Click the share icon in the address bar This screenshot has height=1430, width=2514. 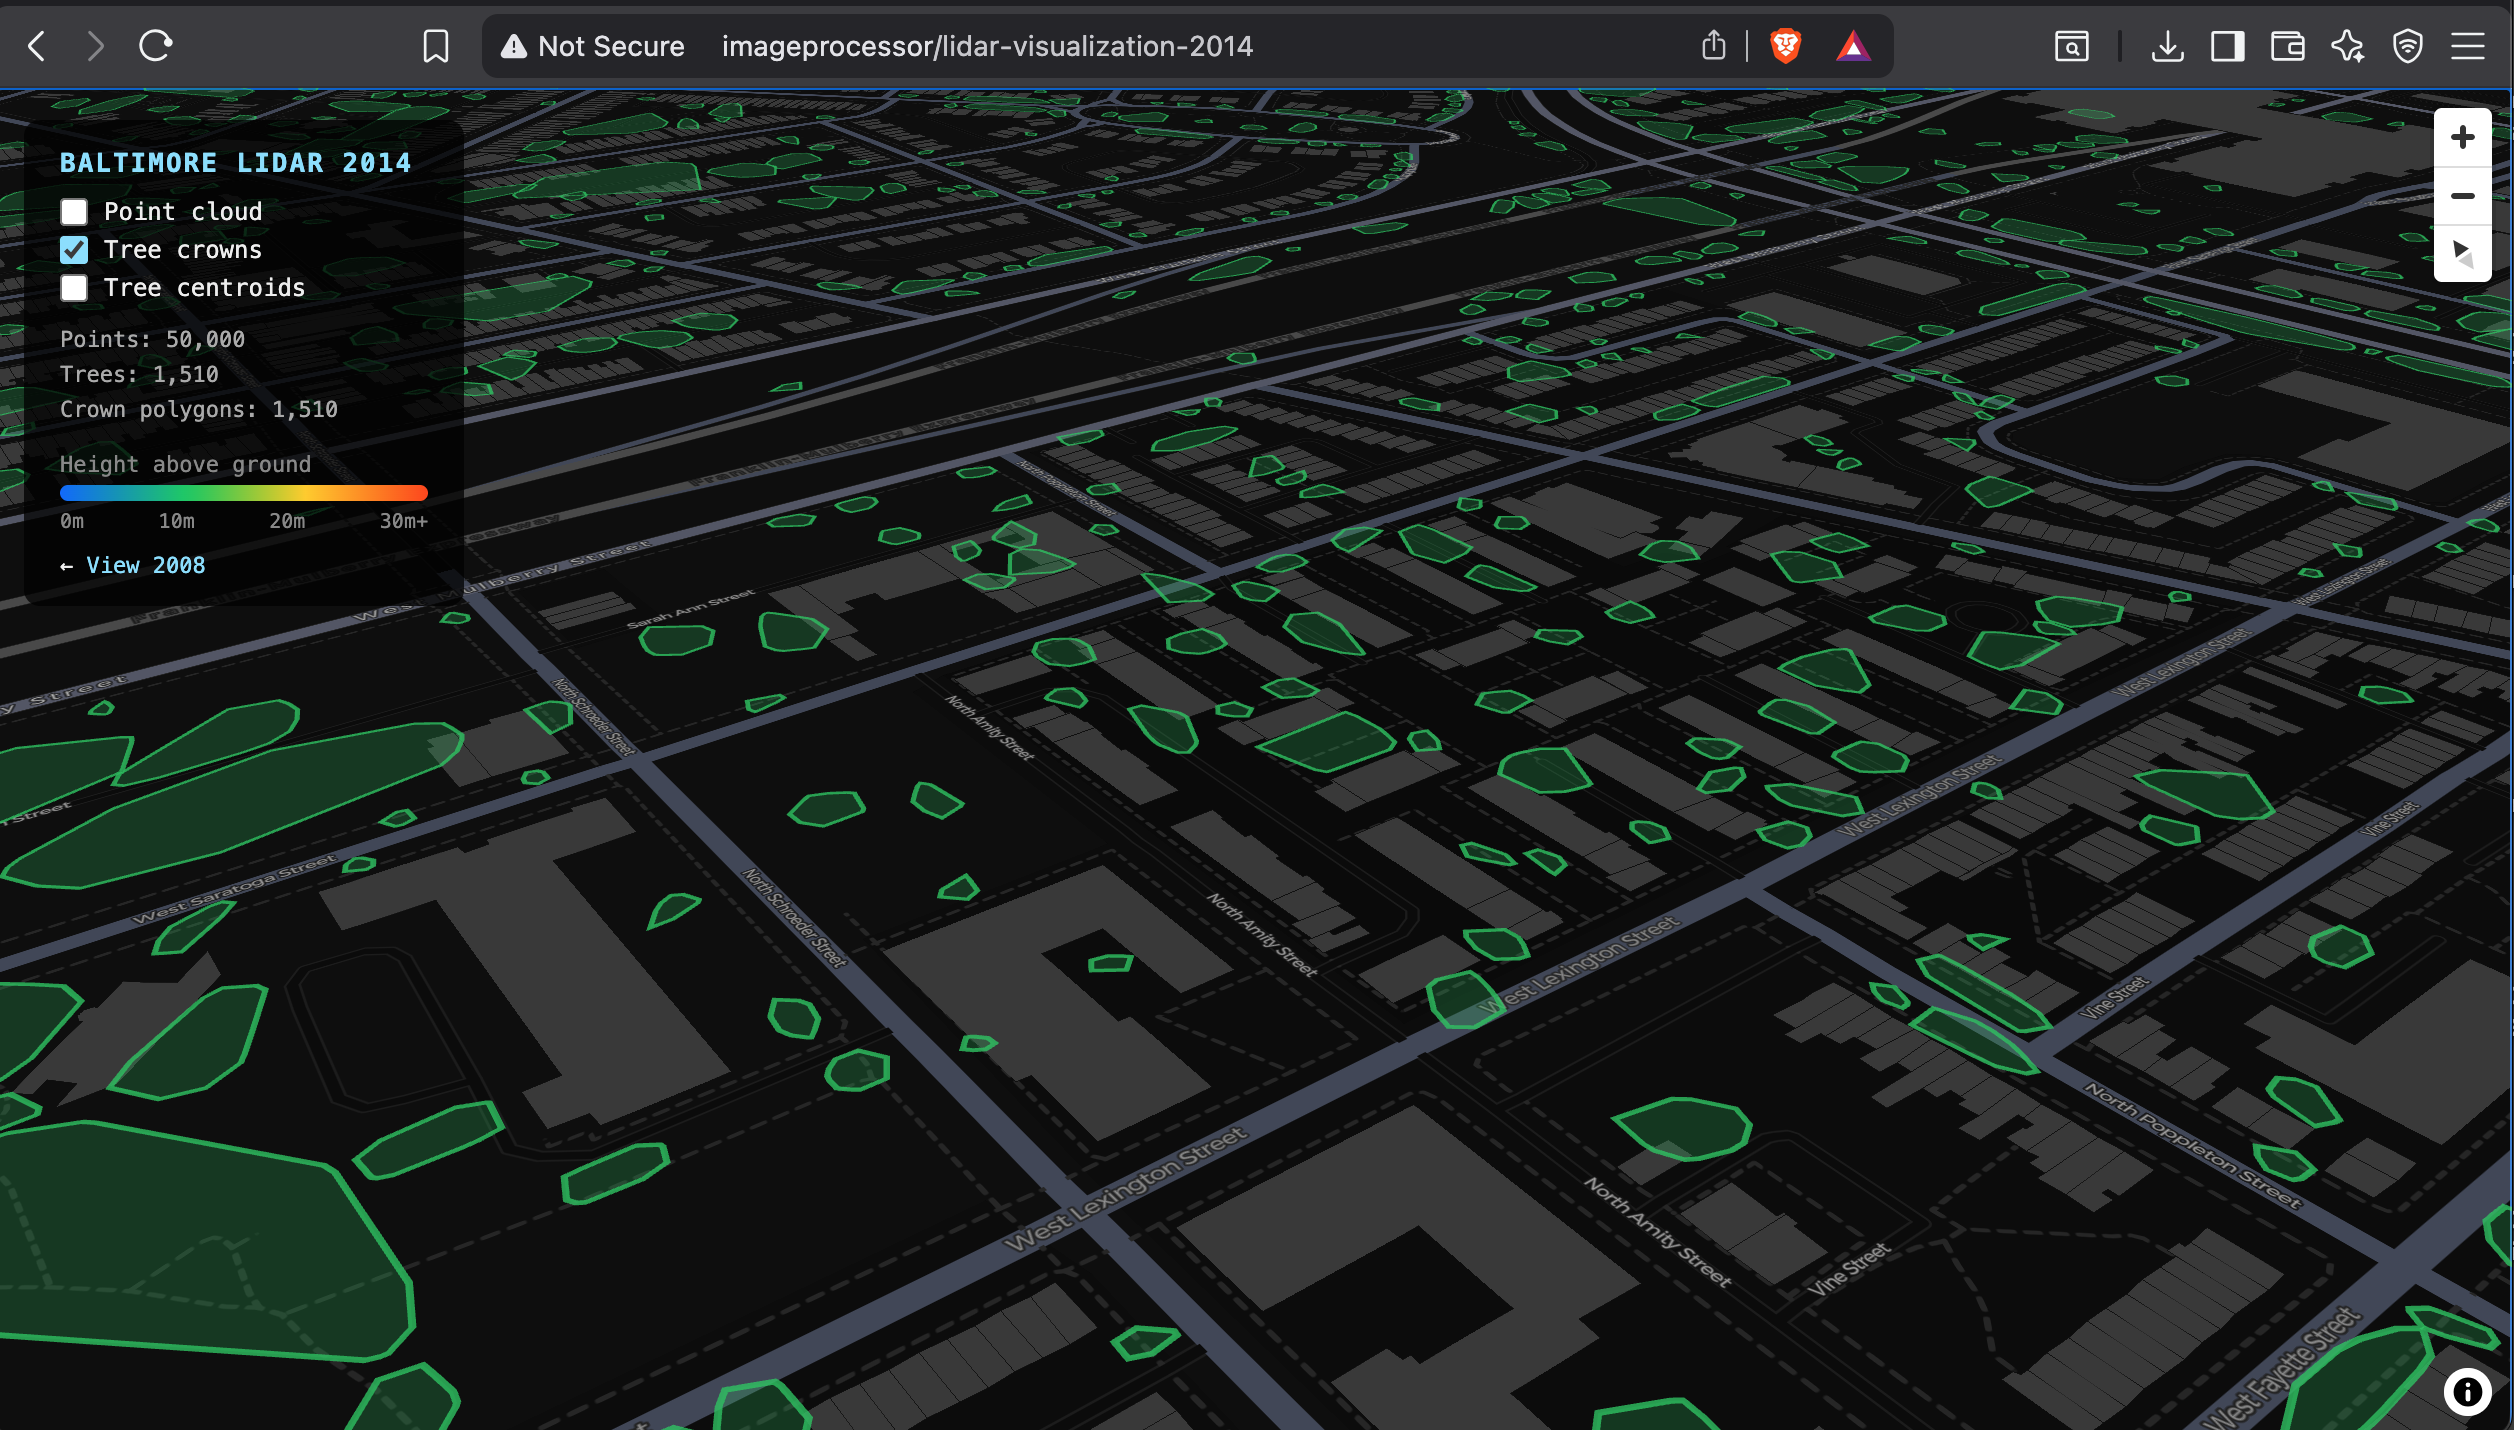(x=1714, y=45)
